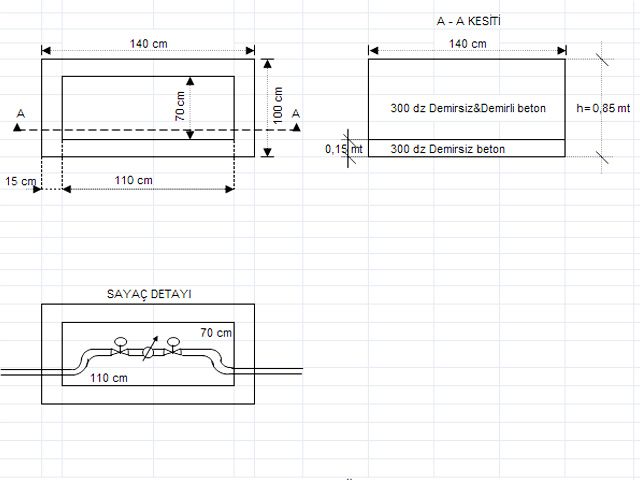Click '140 cm' dimension above section view
The image size is (640, 480).
point(468,43)
